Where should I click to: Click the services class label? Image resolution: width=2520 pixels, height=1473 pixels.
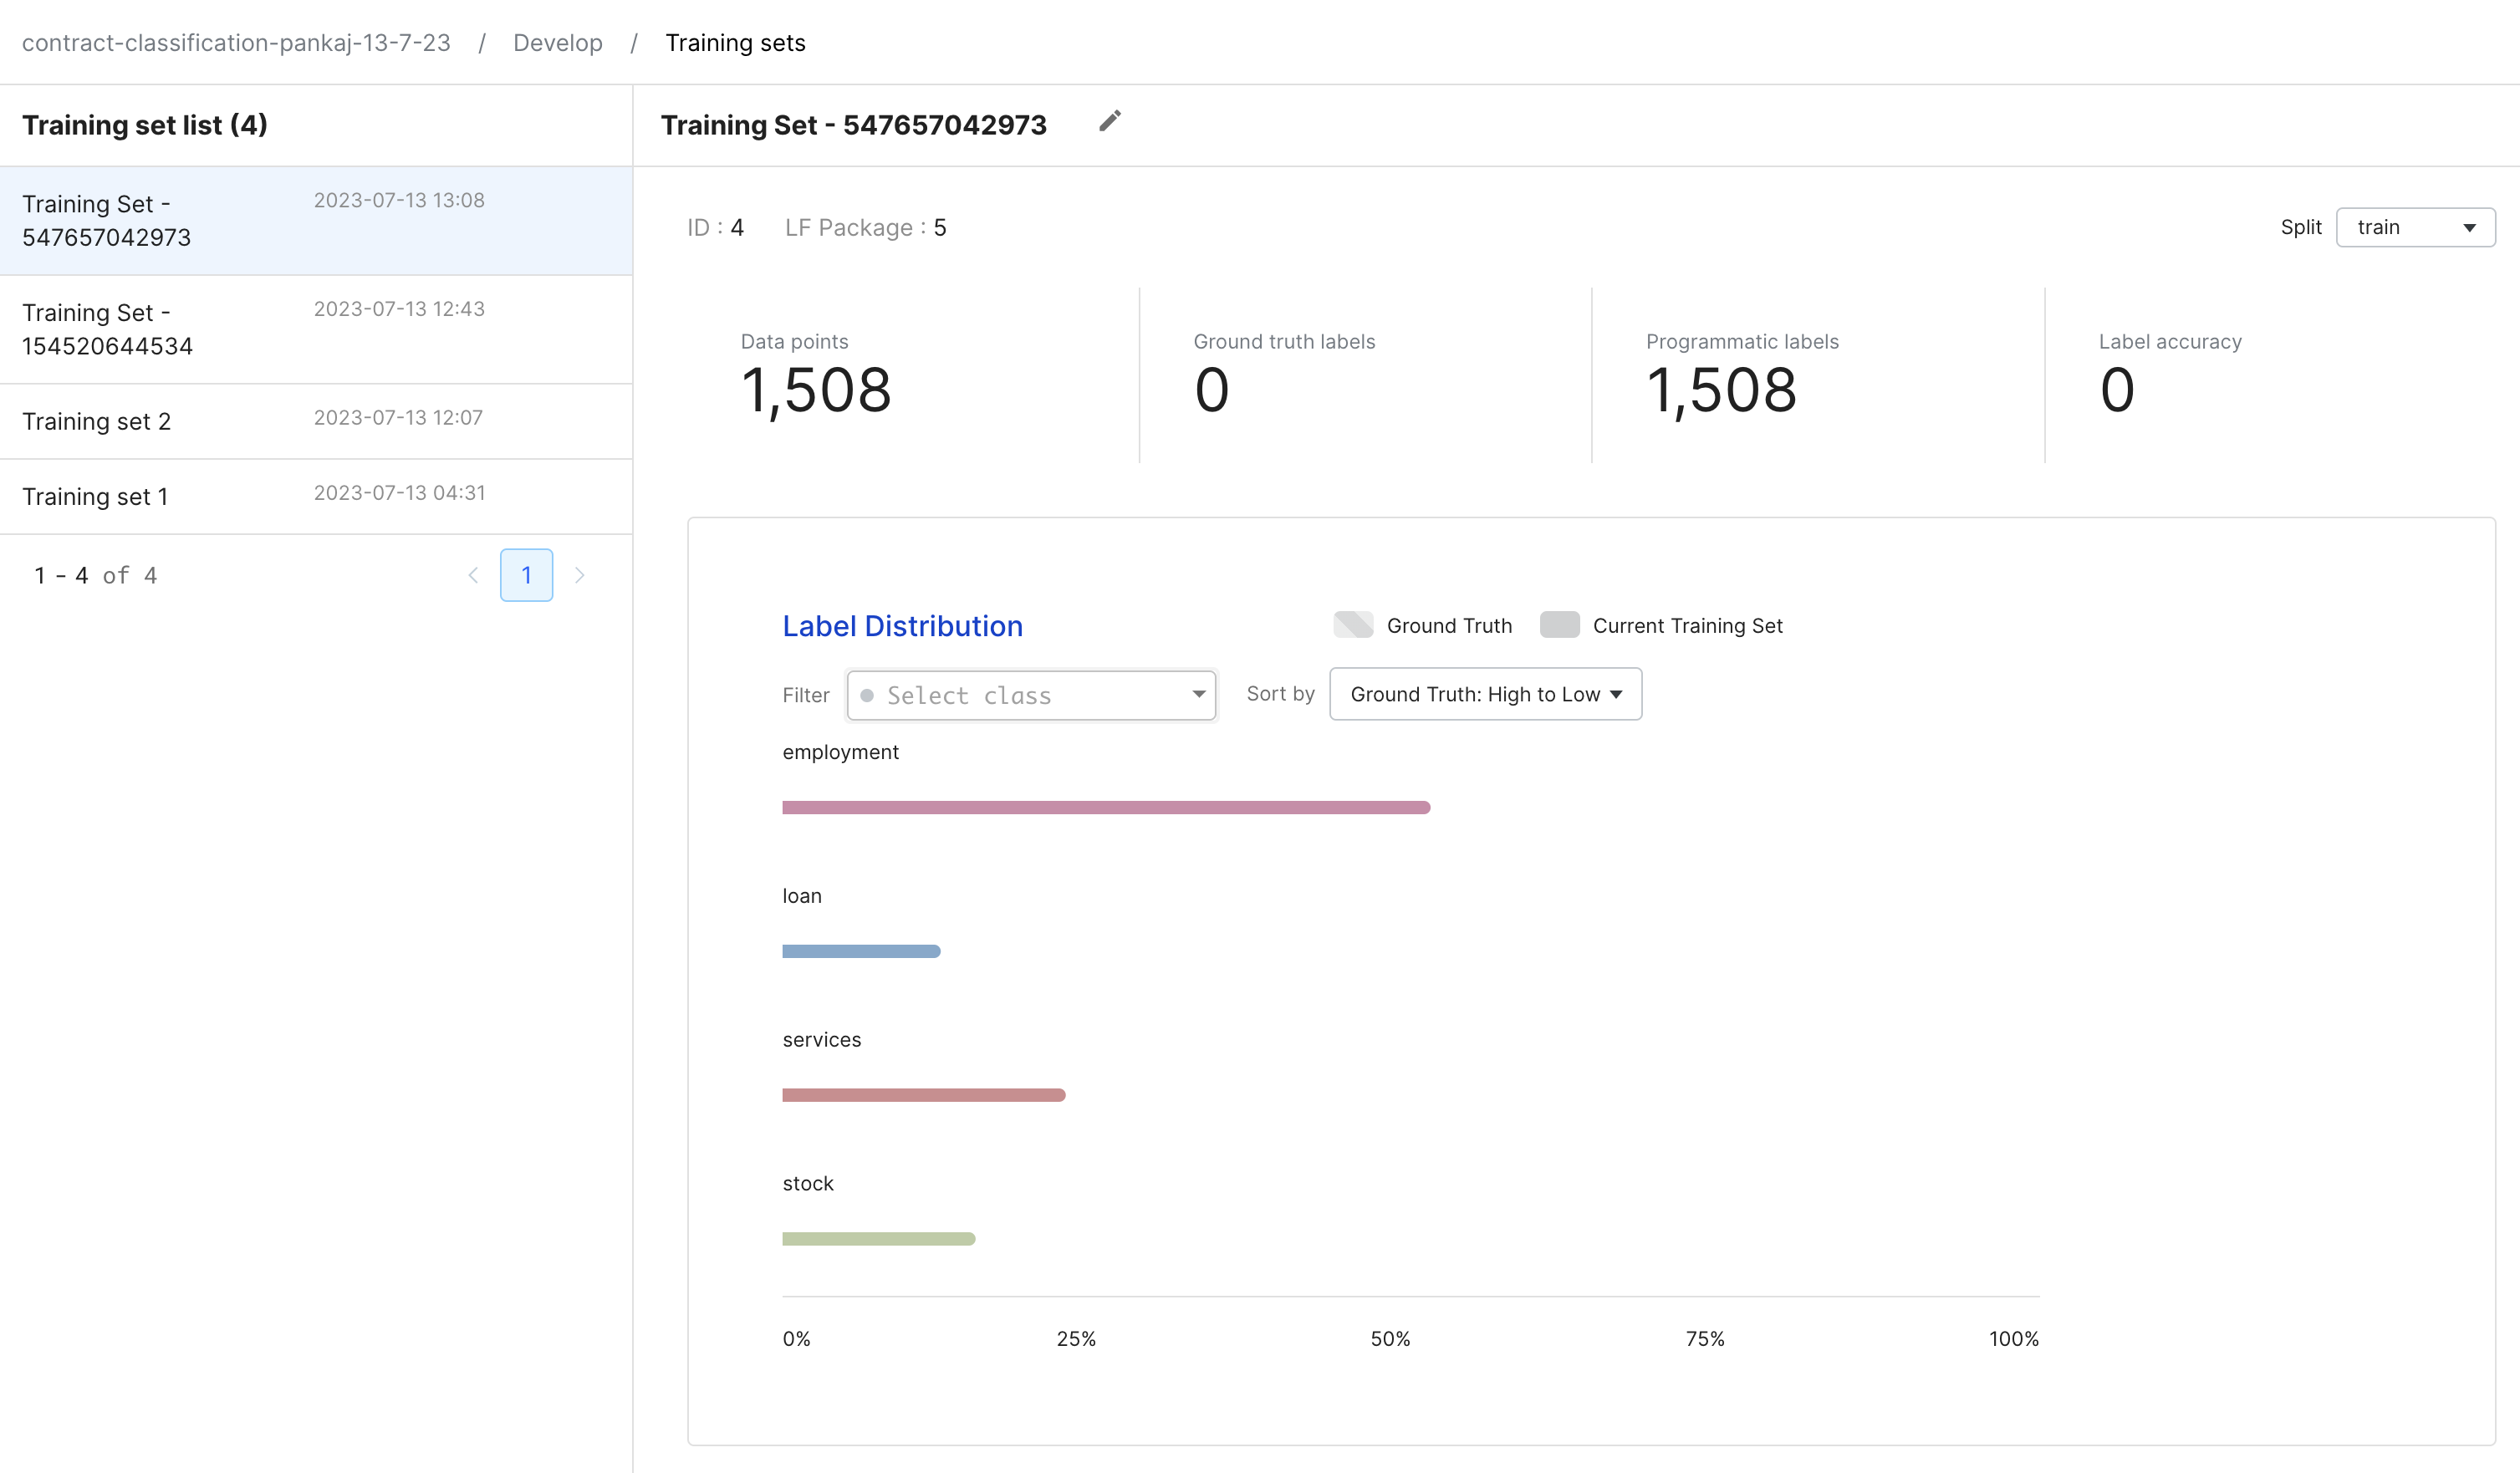click(821, 1040)
